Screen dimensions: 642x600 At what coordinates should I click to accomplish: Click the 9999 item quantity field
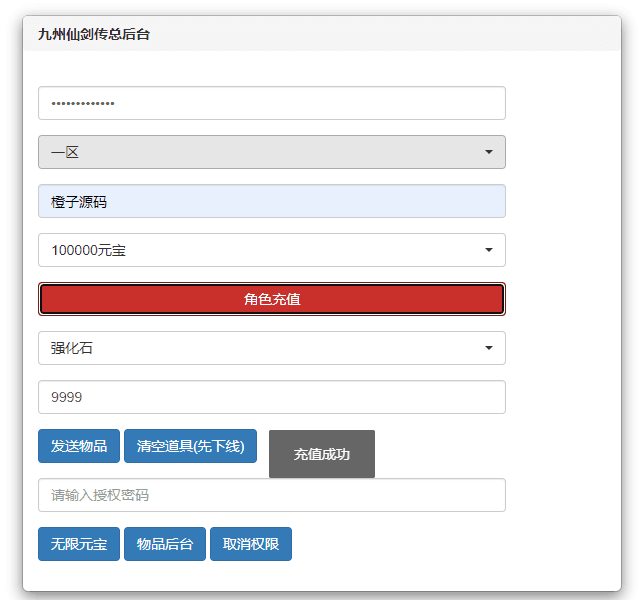271,397
